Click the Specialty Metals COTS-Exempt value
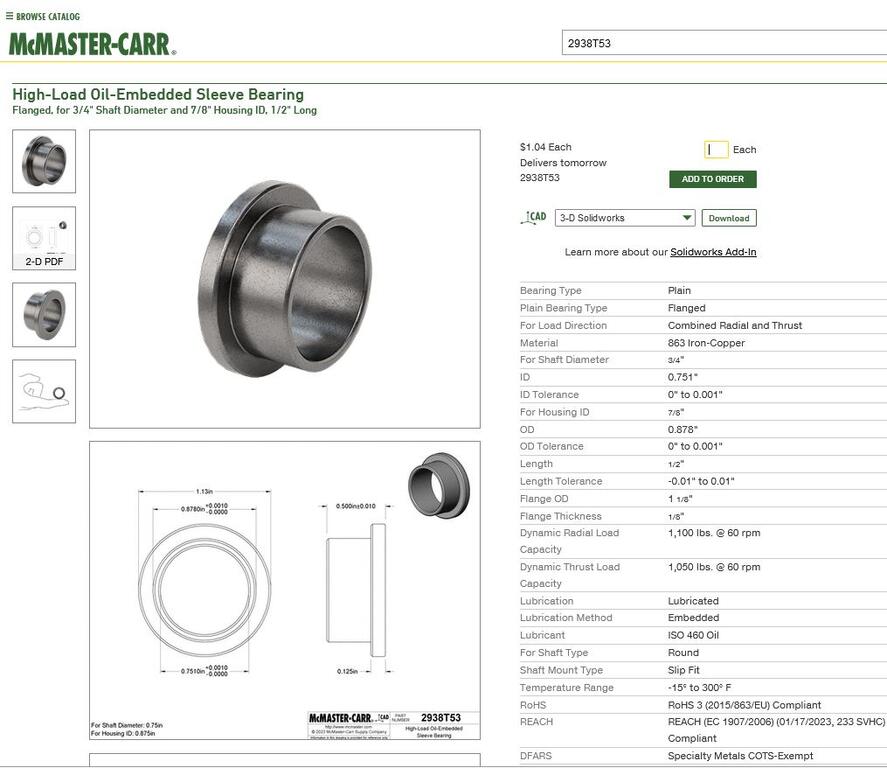The height and width of the screenshot is (768, 887). (x=740, y=756)
